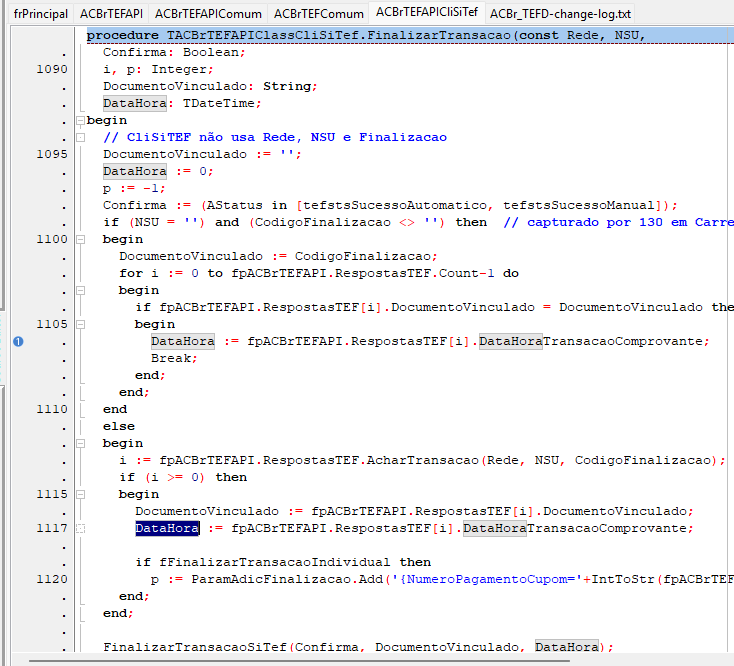Click the 'for i := 0 to' loop line

(x=319, y=273)
